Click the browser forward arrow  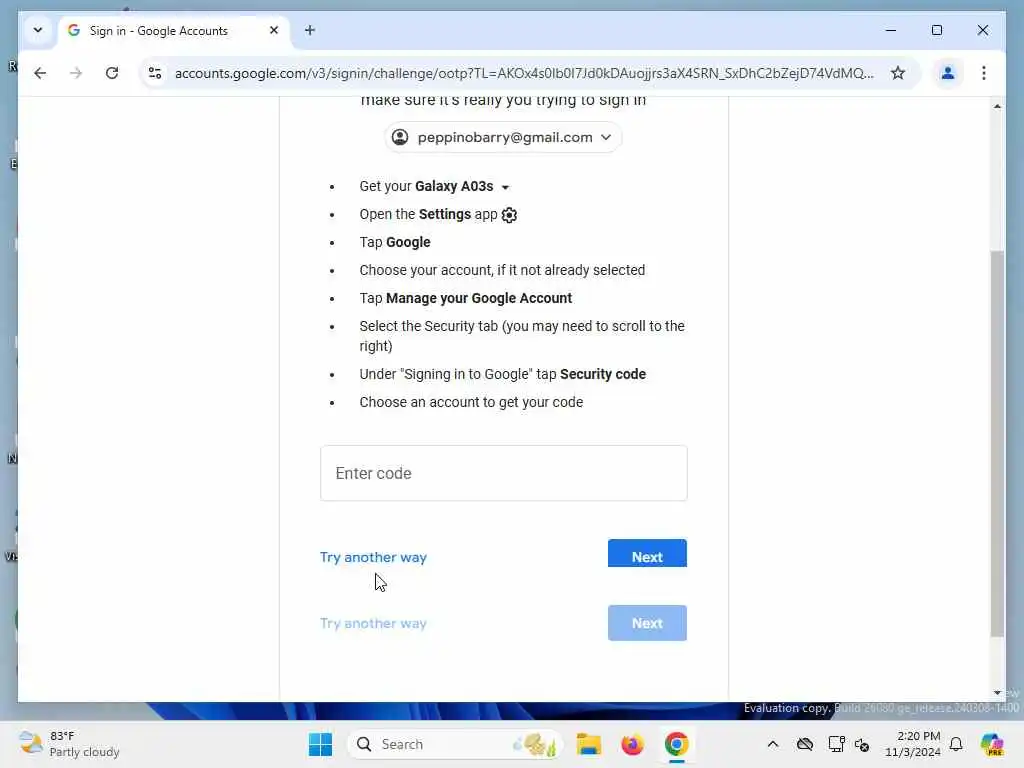tap(76, 73)
